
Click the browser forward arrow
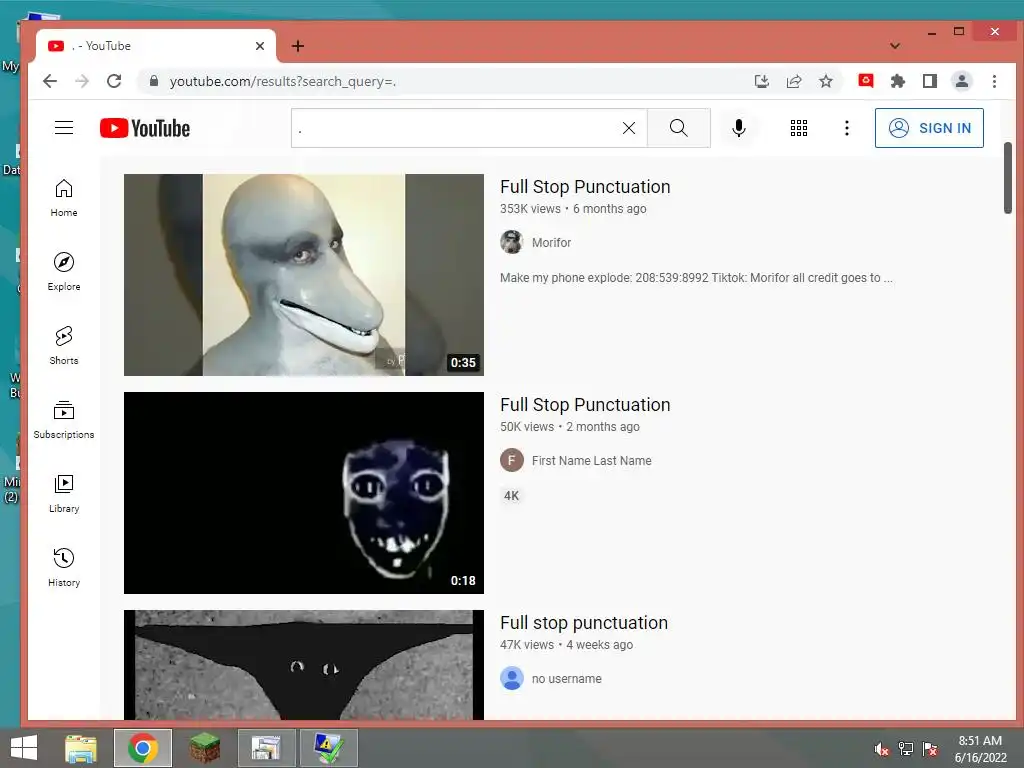(82, 81)
